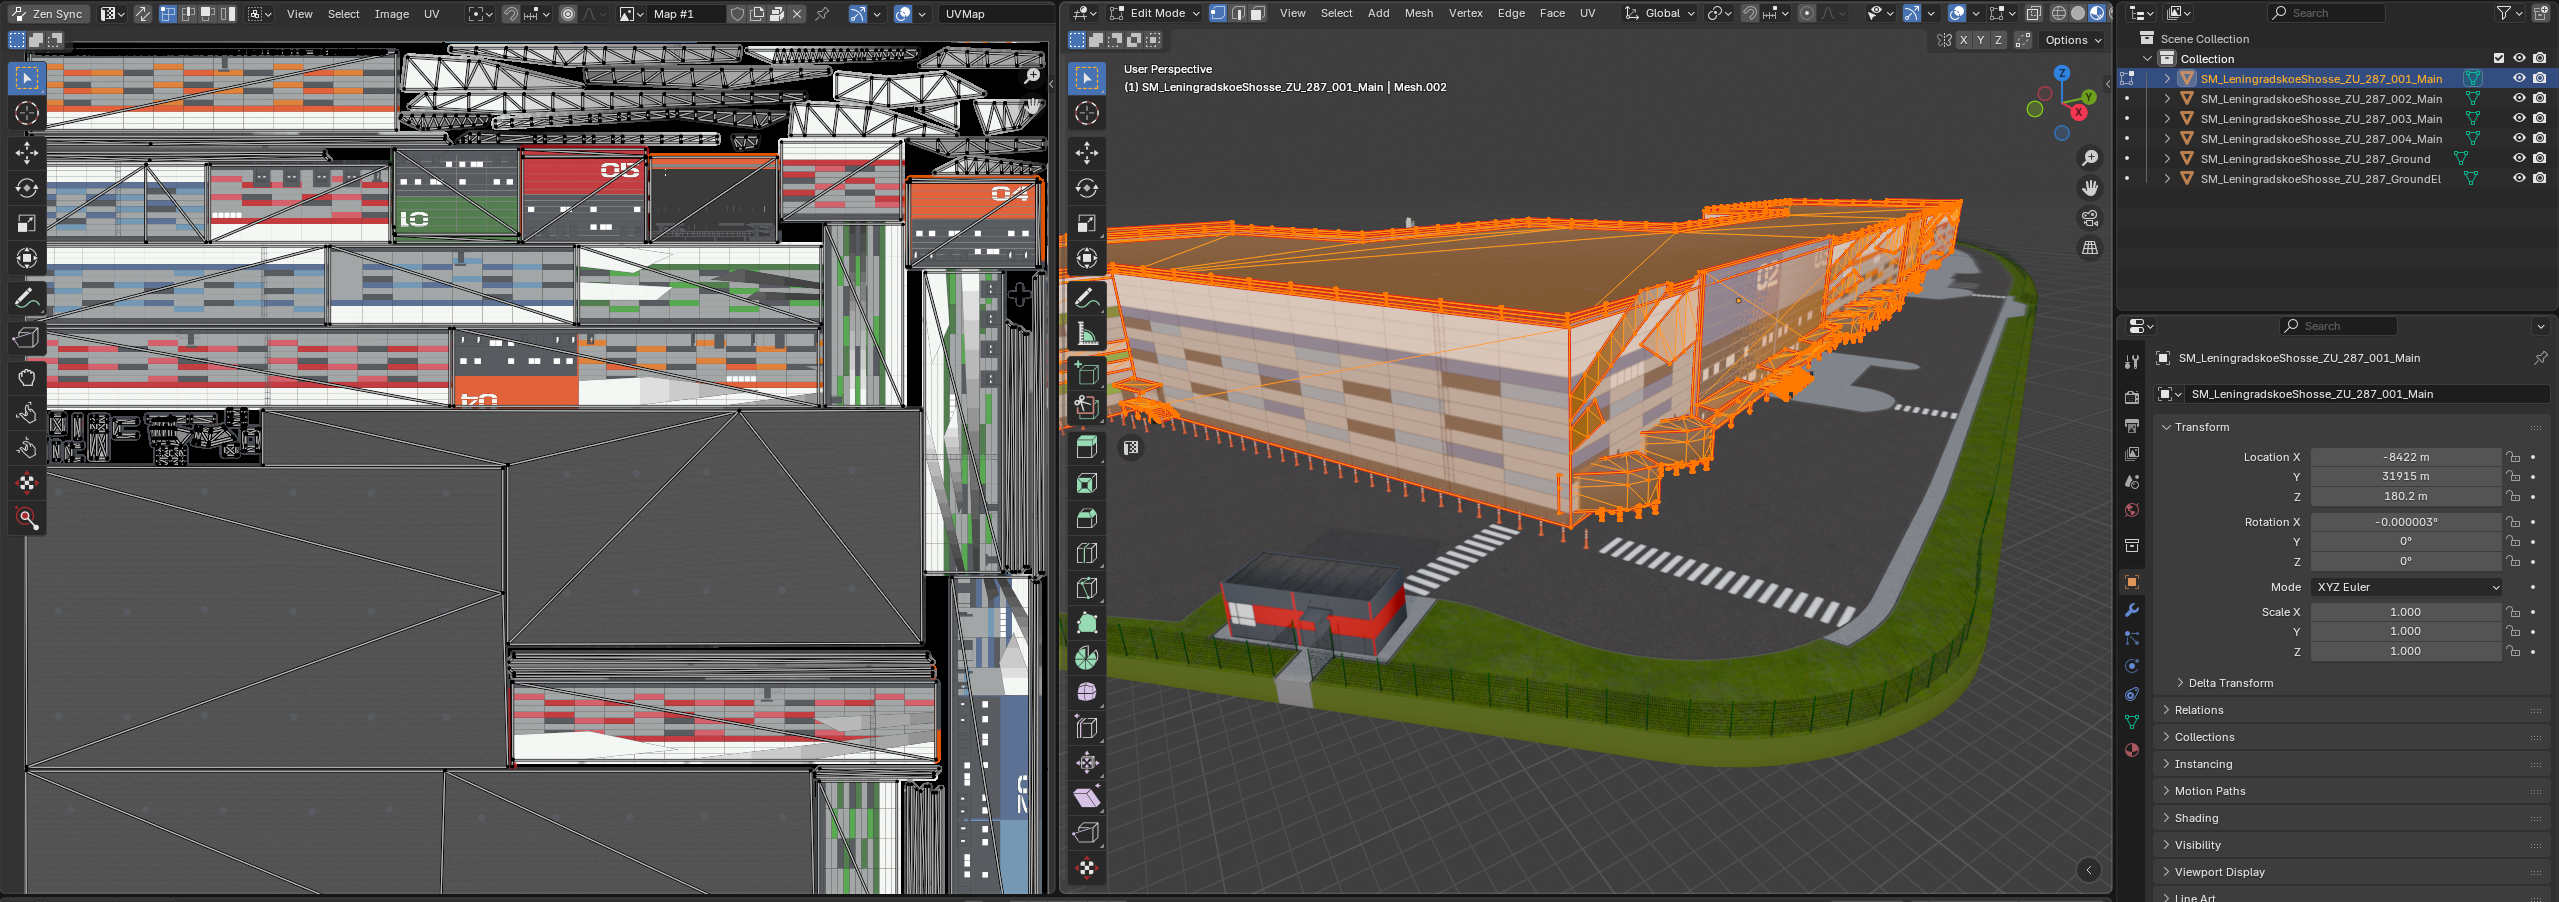Enable edge select mode in the 3D viewport
Image resolution: width=2559 pixels, height=902 pixels.
[x=1238, y=13]
